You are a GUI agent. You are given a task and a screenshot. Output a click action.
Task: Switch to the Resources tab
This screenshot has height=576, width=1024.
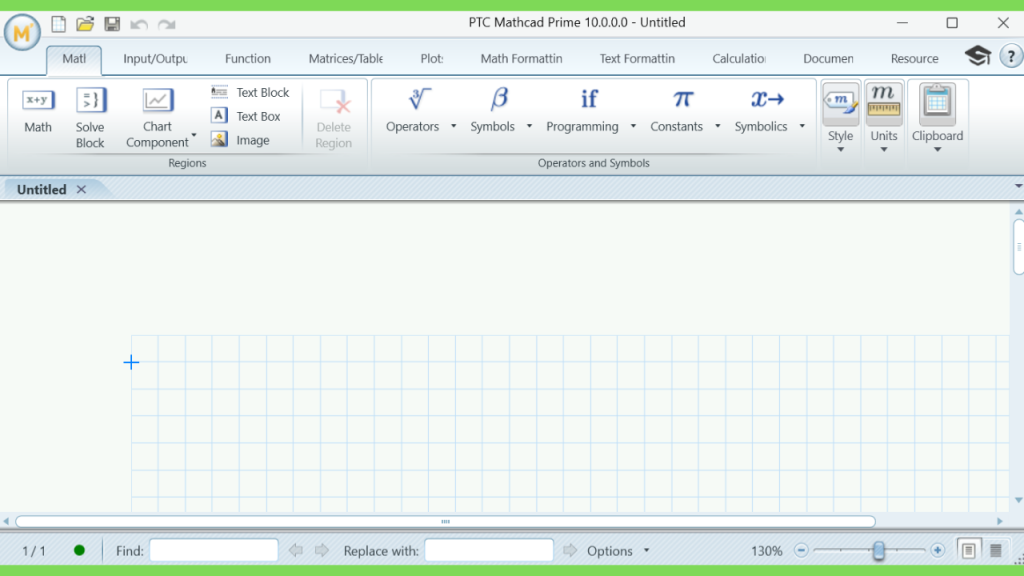(914, 59)
